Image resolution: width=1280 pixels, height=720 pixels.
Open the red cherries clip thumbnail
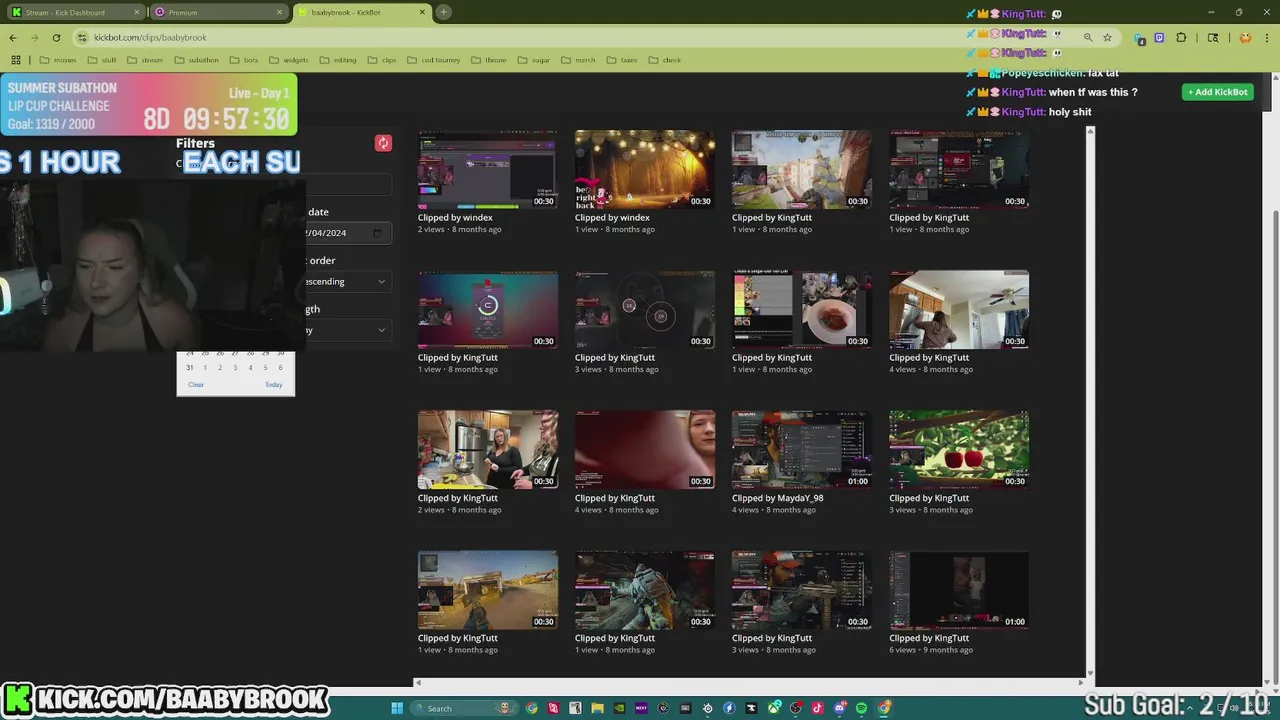[959, 450]
